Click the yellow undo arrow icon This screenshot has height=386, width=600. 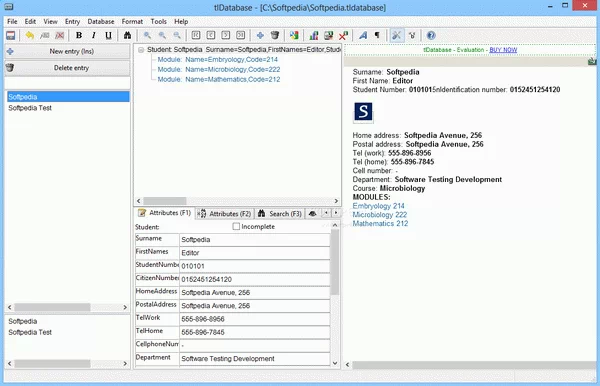tap(29, 36)
